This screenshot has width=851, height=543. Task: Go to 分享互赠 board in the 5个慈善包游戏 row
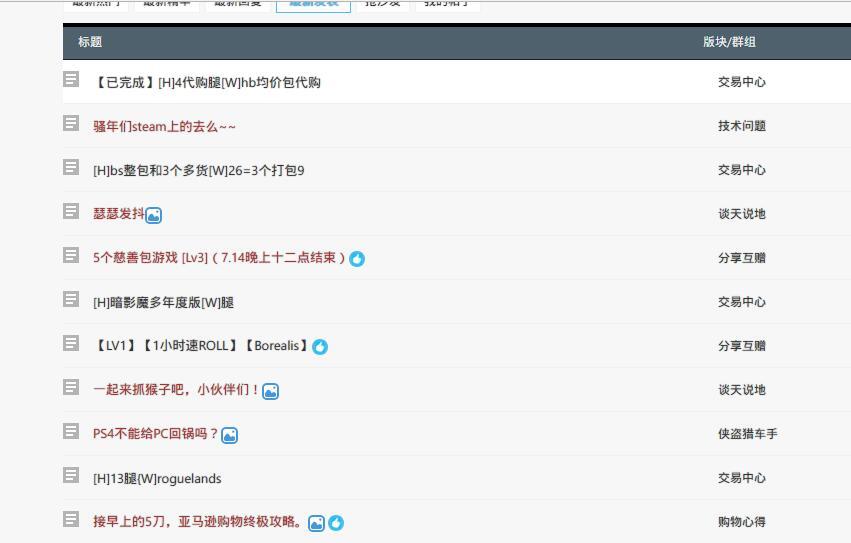tap(742, 258)
